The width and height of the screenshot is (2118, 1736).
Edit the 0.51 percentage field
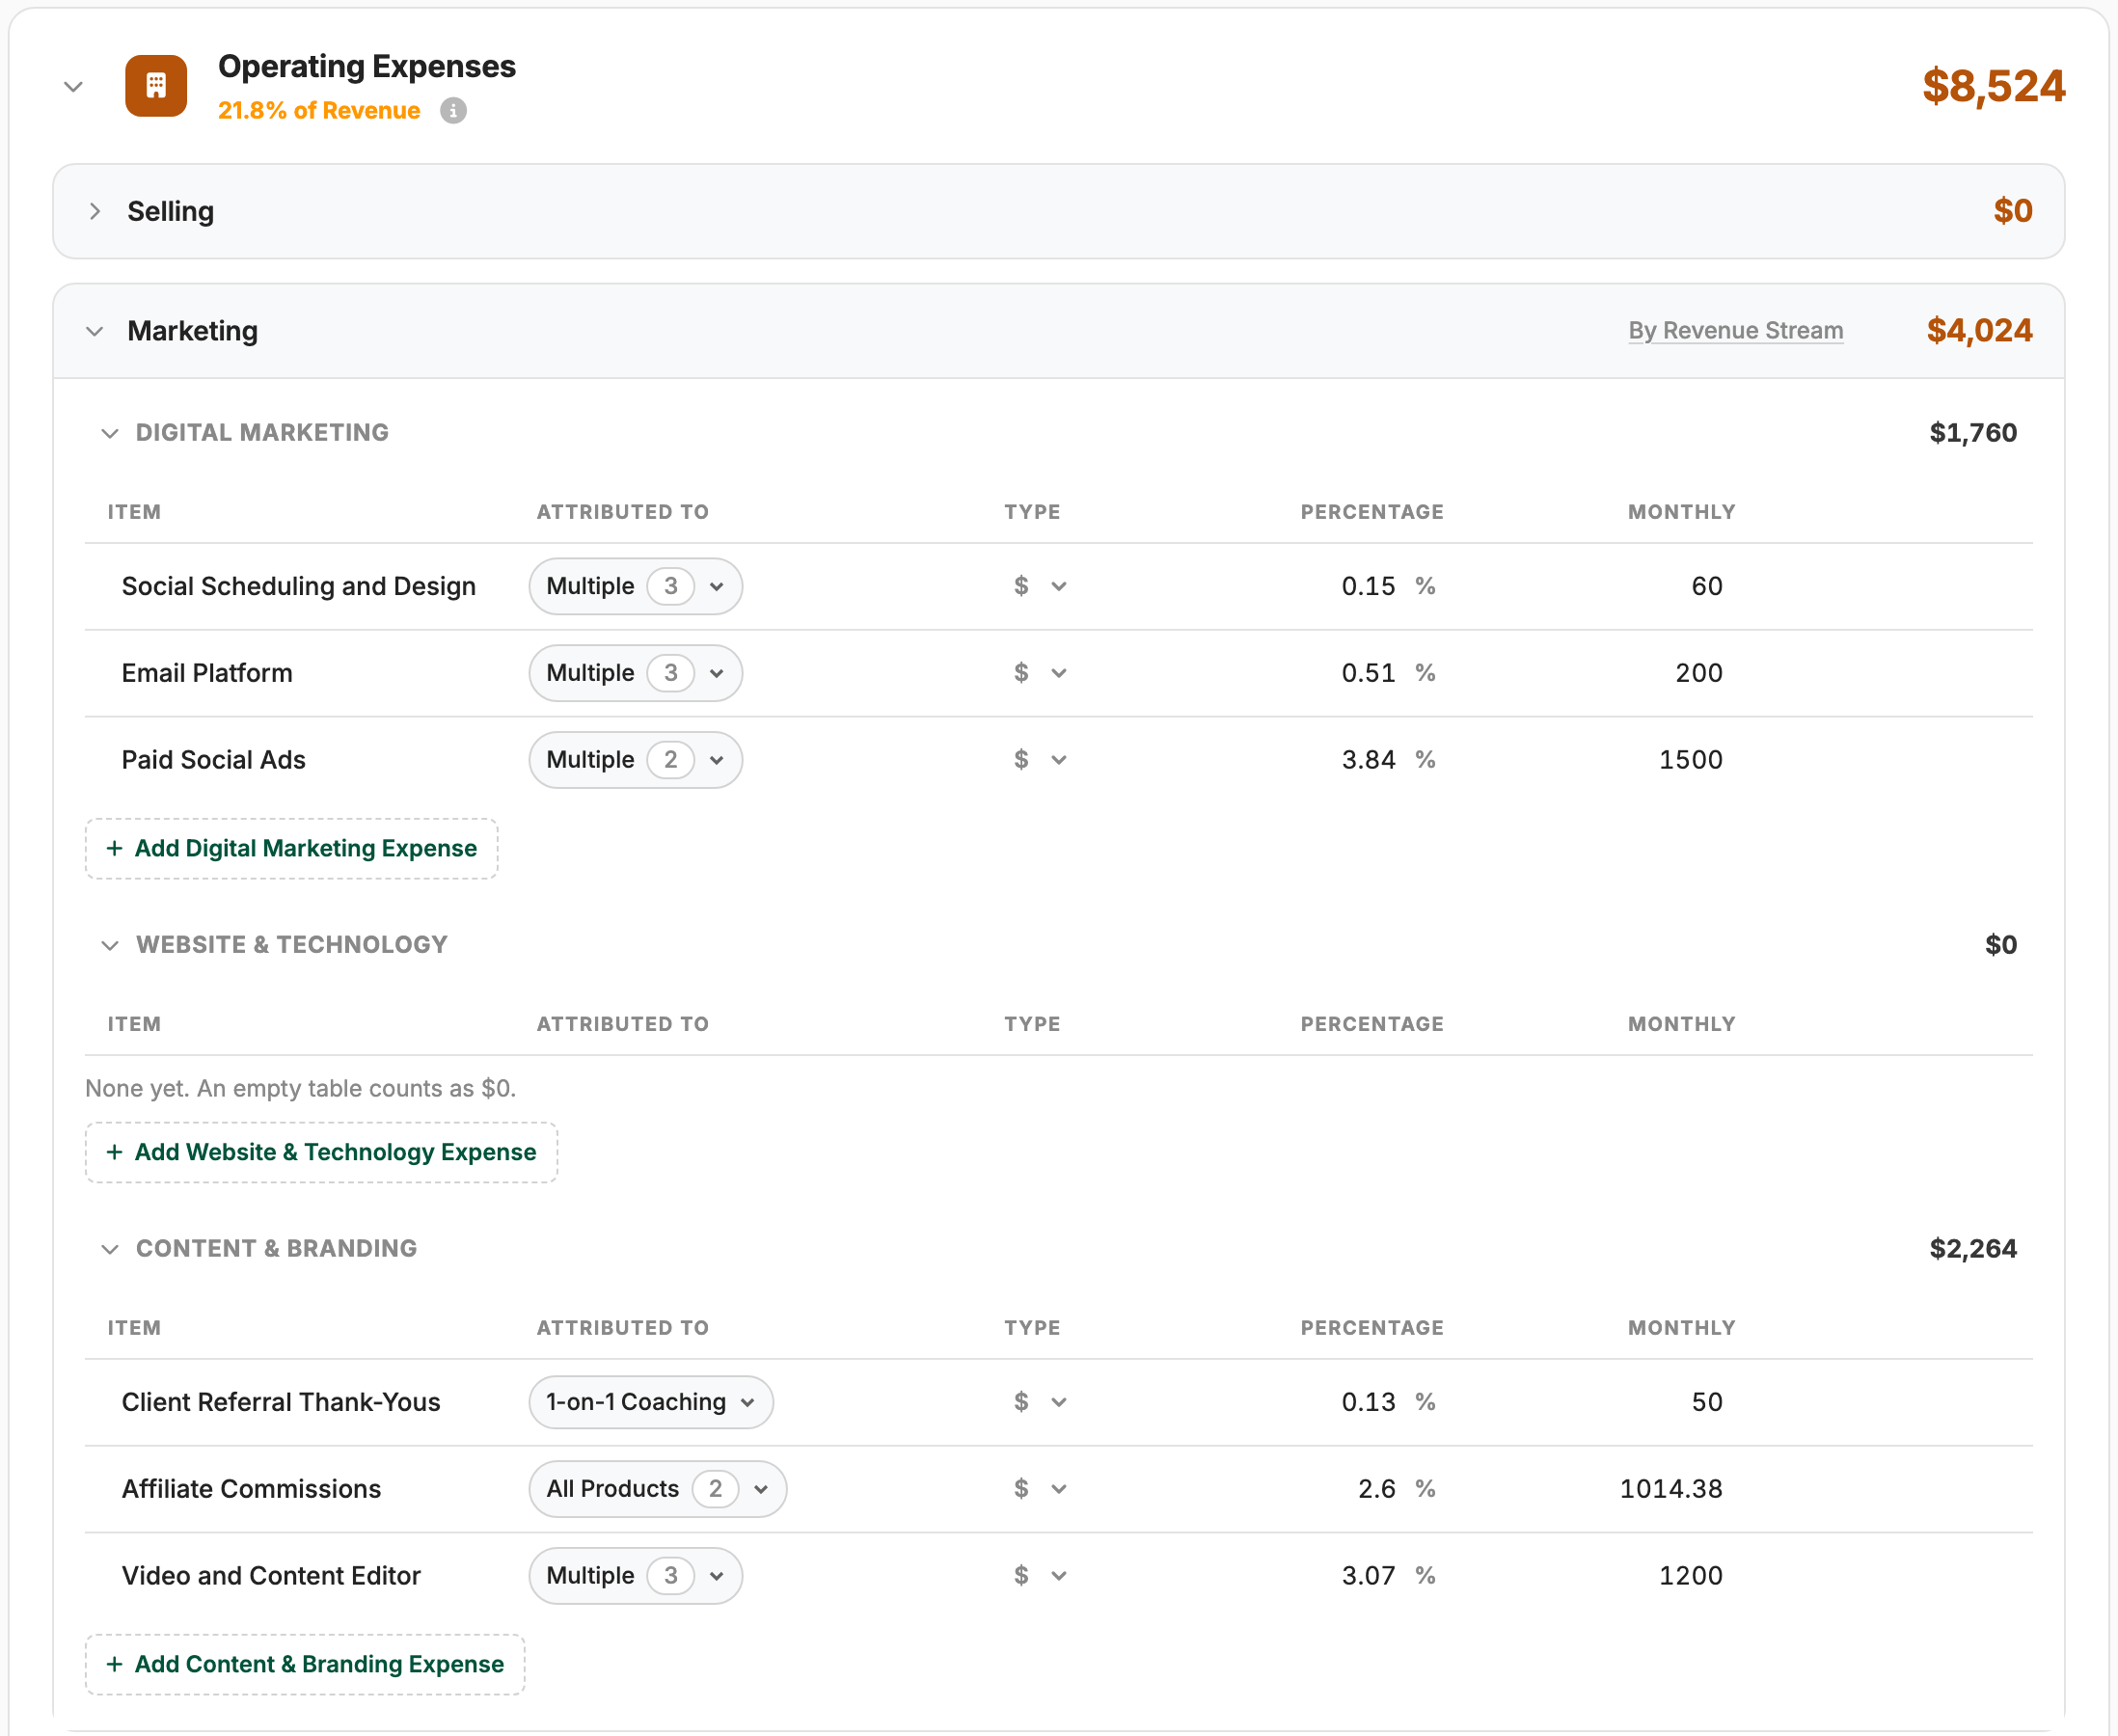coord(1368,673)
